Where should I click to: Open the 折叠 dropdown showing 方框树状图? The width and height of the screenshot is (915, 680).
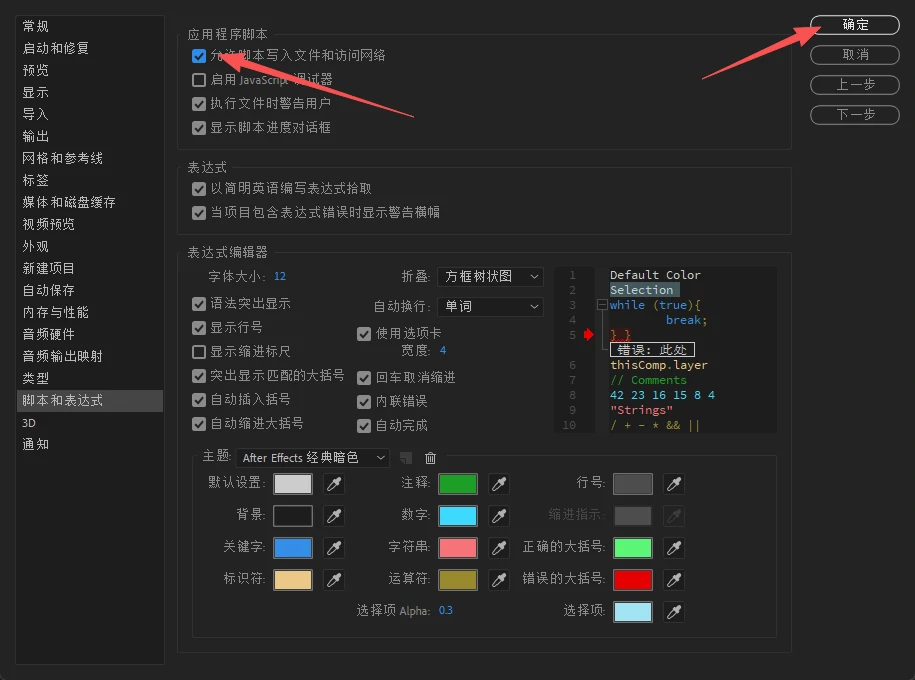[x=490, y=277]
